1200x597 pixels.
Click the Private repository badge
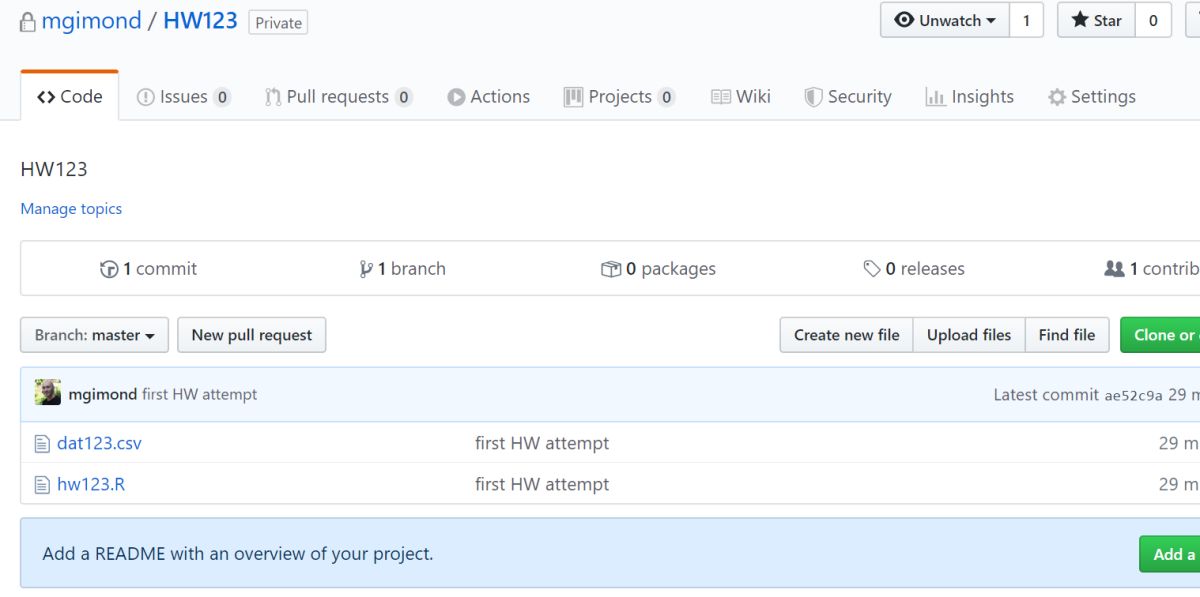point(278,23)
